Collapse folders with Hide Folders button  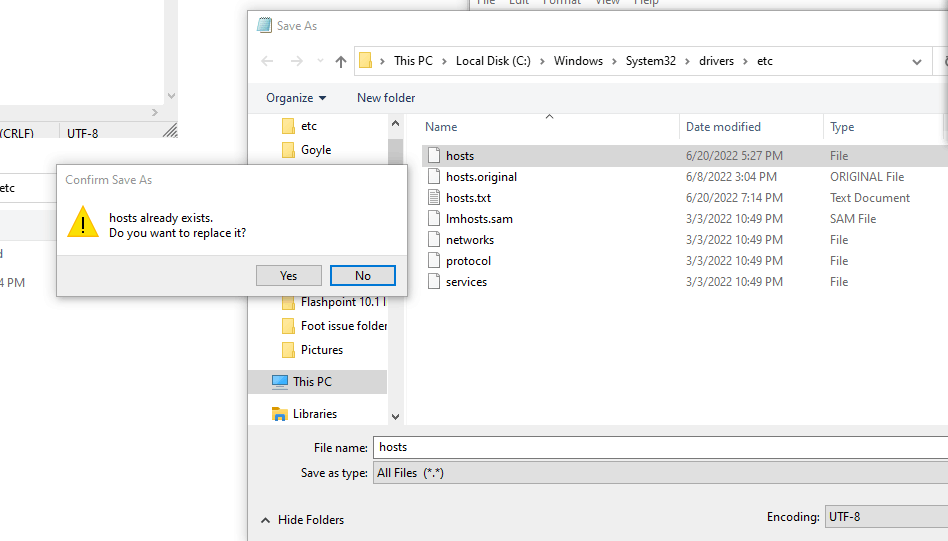tap(302, 520)
